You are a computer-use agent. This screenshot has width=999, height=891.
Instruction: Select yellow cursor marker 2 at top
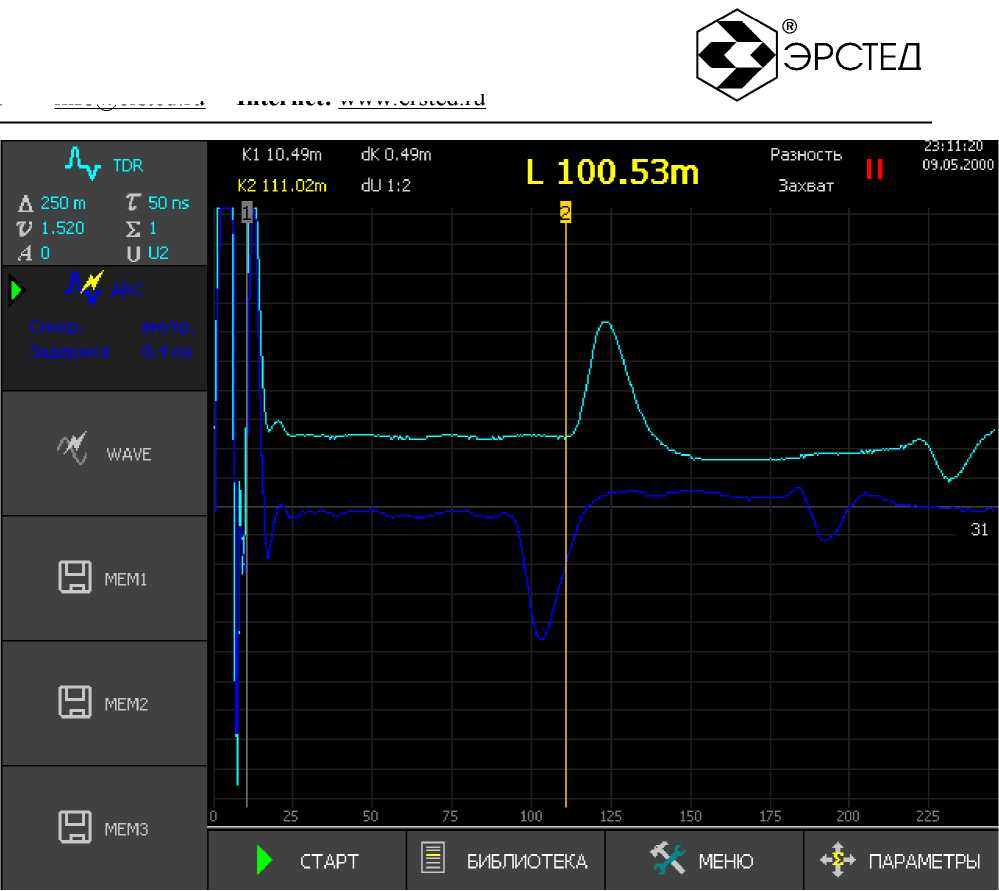[x=565, y=212]
